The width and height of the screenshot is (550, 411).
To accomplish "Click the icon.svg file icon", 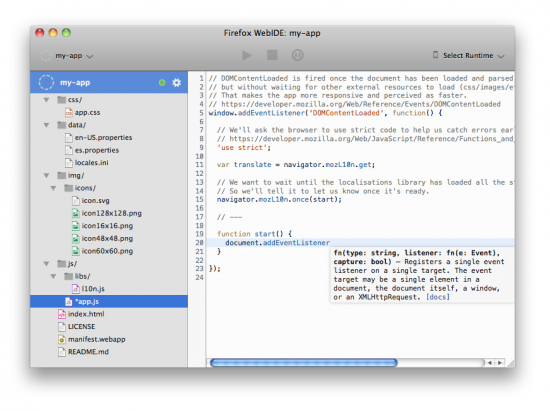I will coord(75,201).
